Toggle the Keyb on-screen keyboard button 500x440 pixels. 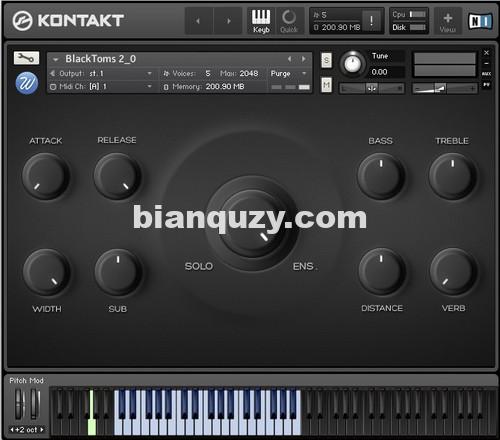(x=261, y=21)
